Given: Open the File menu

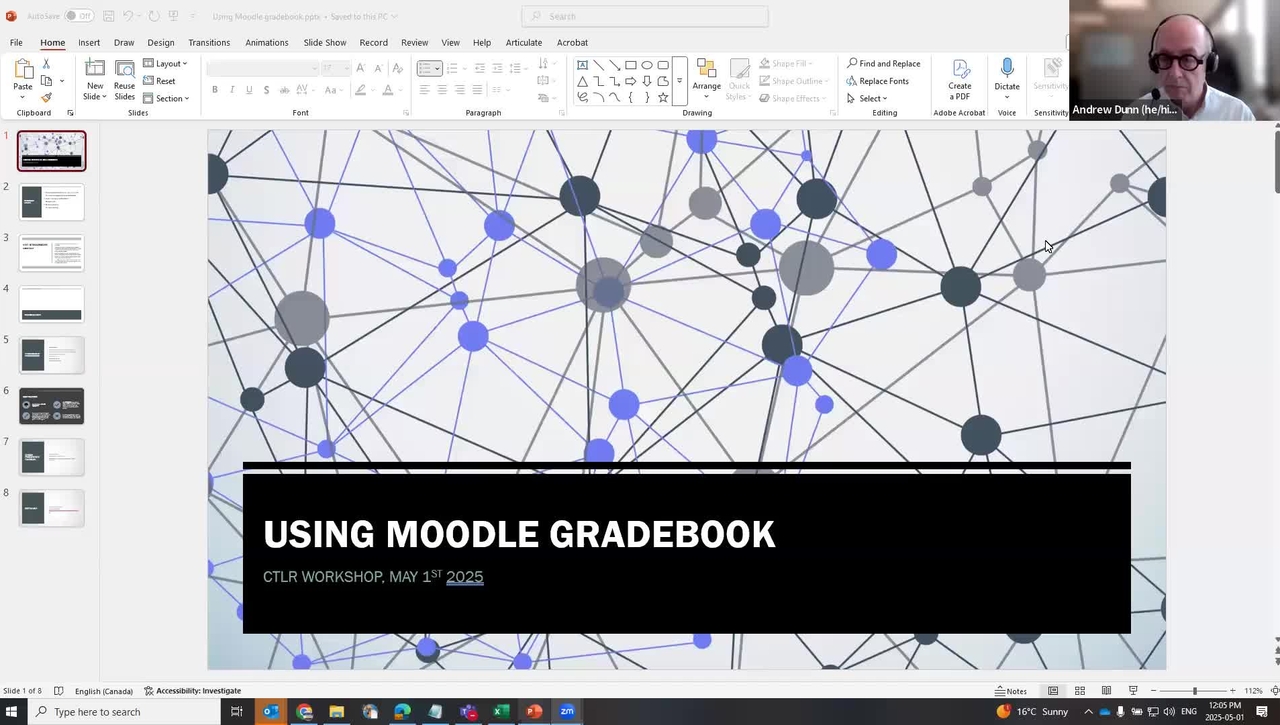Looking at the screenshot, I should pyautogui.click(x=16, y=43).
